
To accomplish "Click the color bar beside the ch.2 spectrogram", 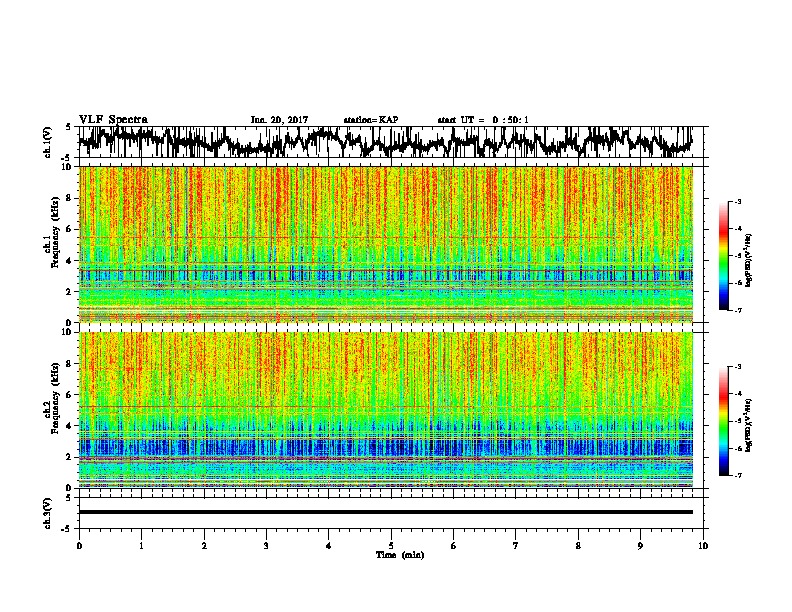I will tap(724, 421).
